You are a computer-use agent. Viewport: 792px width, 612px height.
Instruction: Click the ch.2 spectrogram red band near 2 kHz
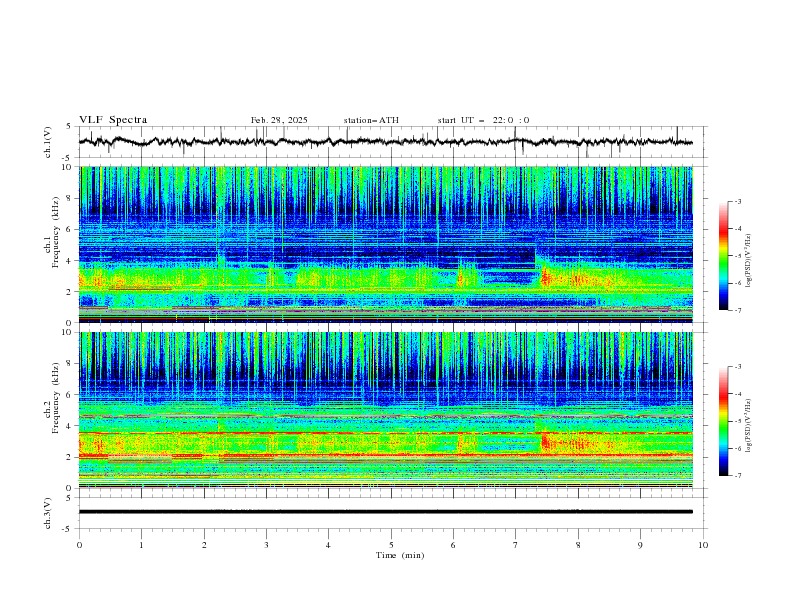(x=386, y=455)
